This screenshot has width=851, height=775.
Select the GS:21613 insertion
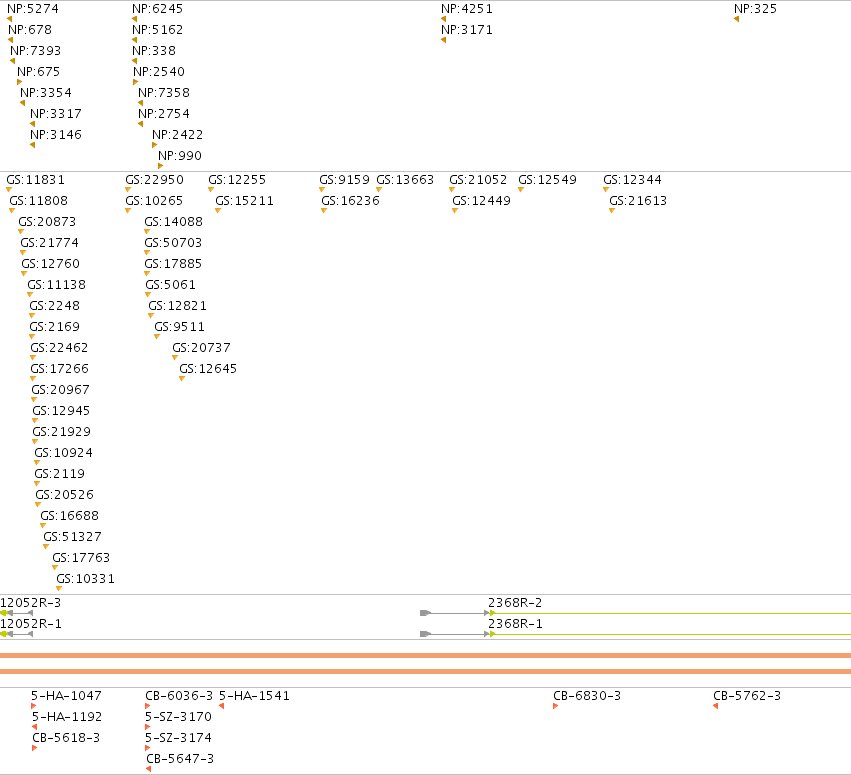[638, 201]
